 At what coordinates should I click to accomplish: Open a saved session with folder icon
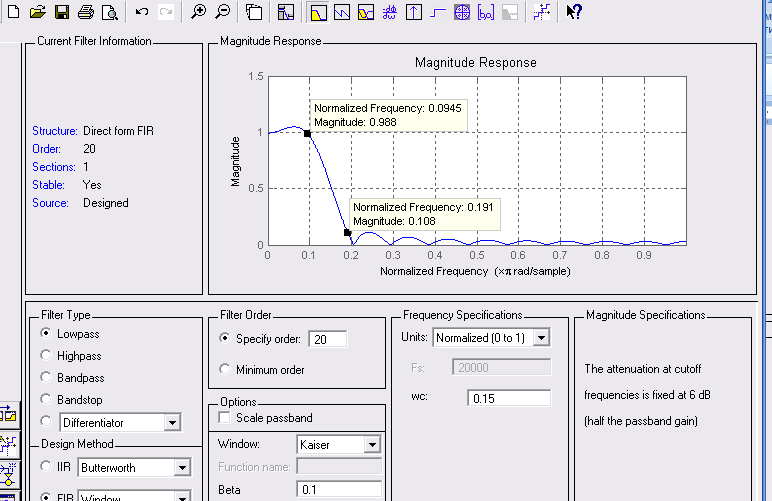point(37,12)
